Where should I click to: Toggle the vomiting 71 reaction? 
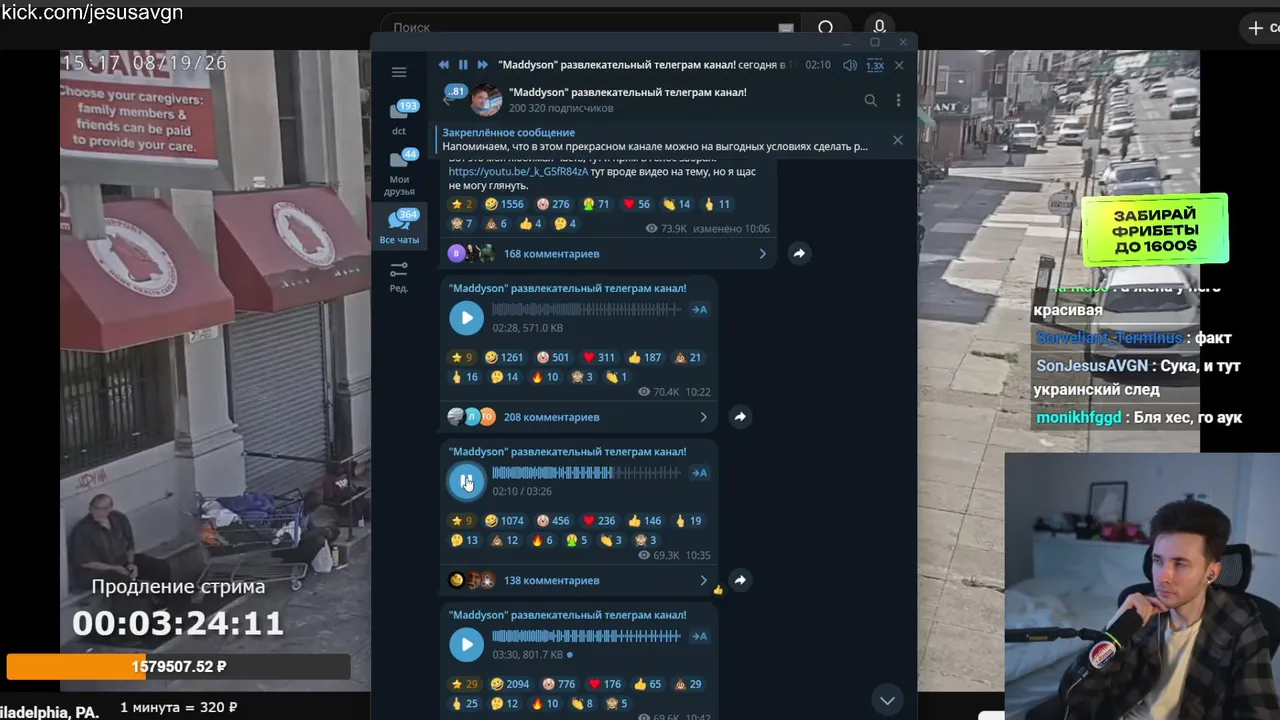[x=596, y=204]
